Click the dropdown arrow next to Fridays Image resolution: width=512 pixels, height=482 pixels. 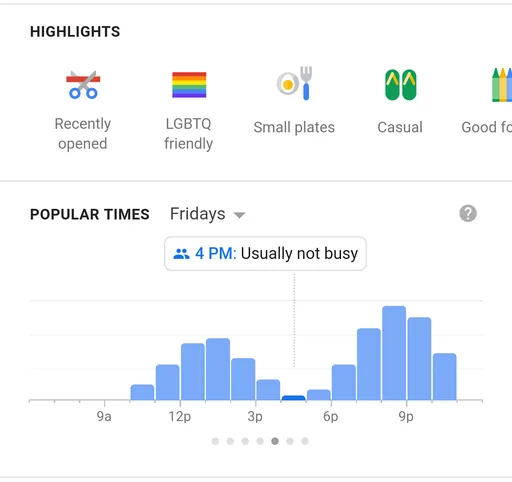point(239,215)
